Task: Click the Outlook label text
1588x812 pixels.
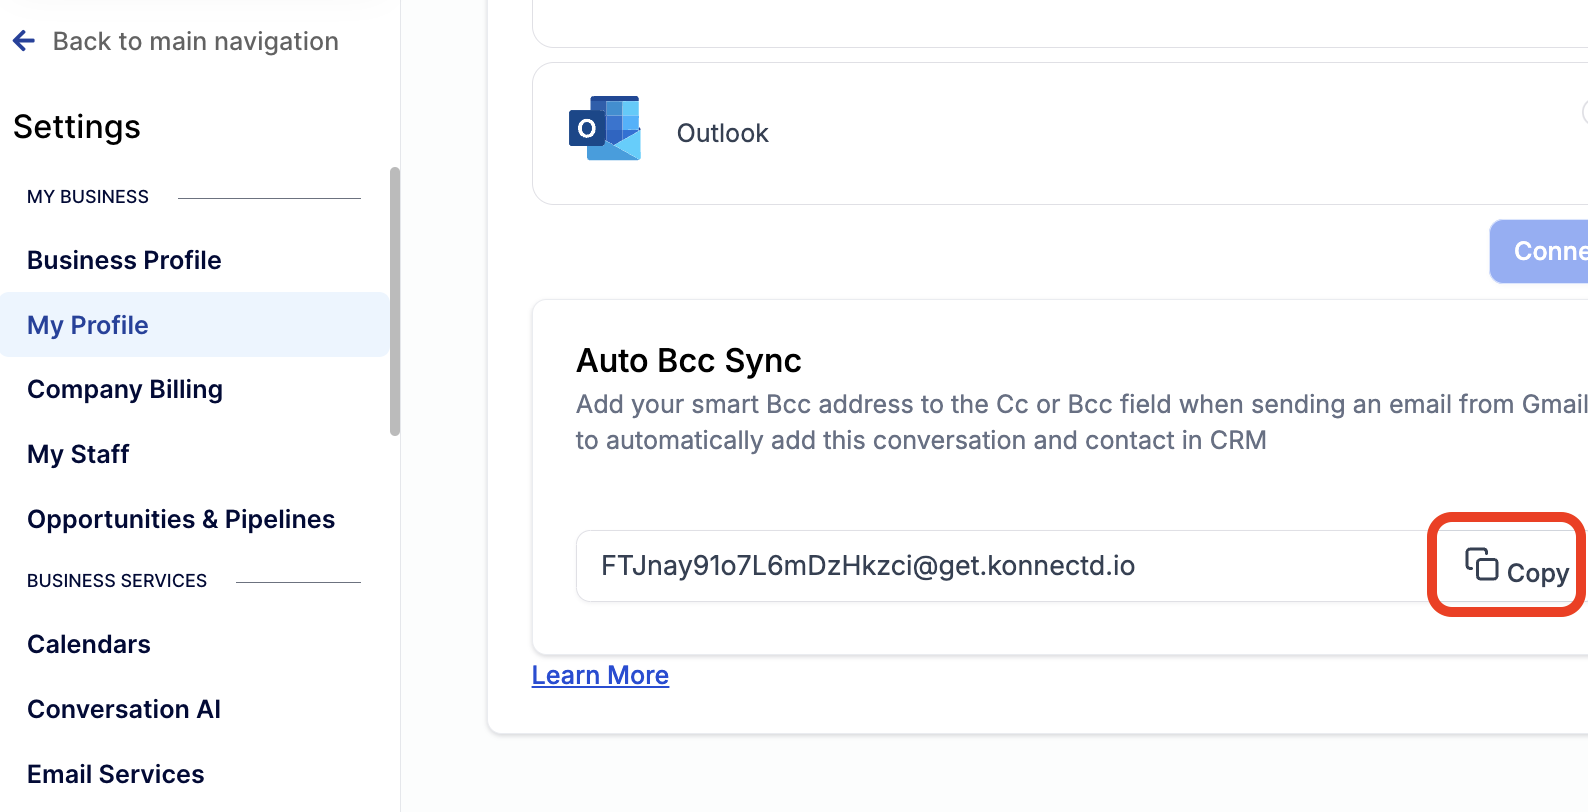Action: pos(722,133)
